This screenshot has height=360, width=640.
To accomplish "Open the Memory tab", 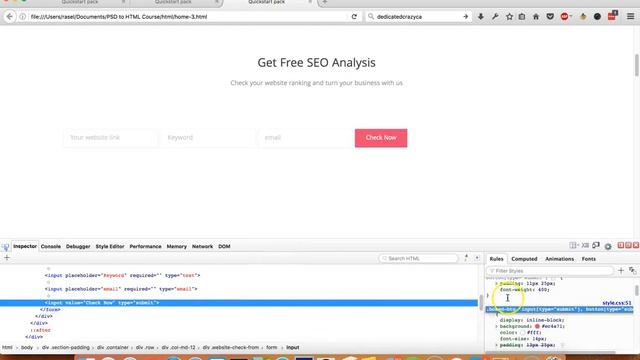I will [x=176, y=247].
